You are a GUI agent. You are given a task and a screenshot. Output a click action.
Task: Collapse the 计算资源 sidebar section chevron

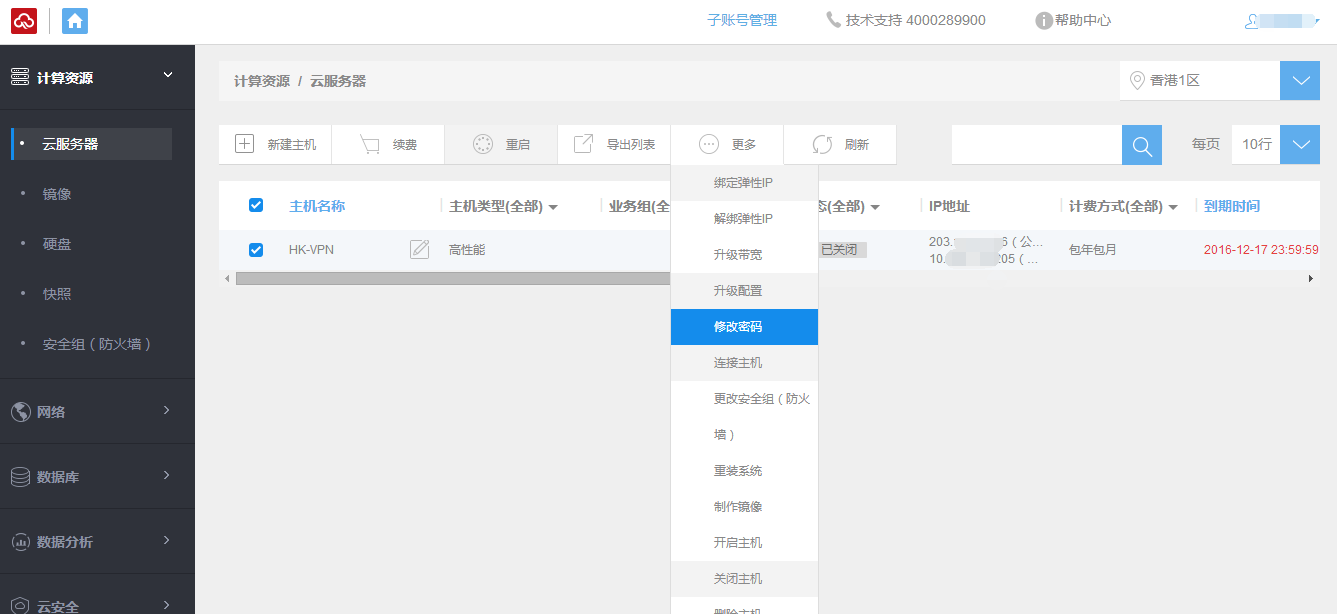coord(168,75)
